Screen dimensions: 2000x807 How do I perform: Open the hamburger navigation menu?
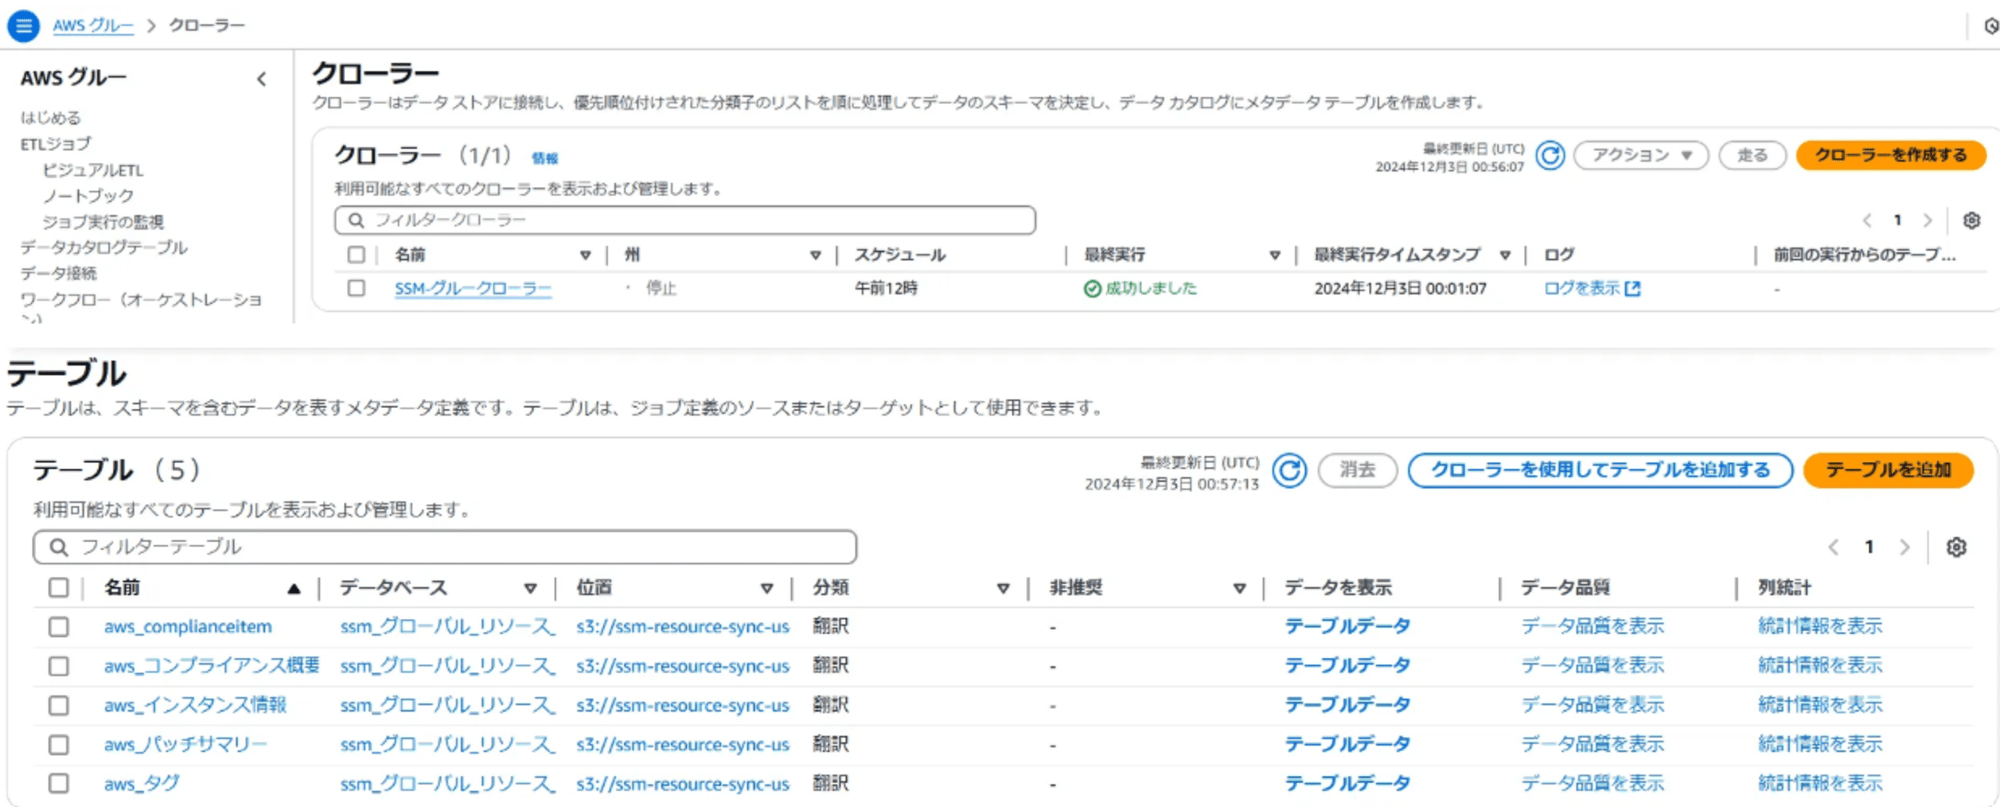point(23,25)
